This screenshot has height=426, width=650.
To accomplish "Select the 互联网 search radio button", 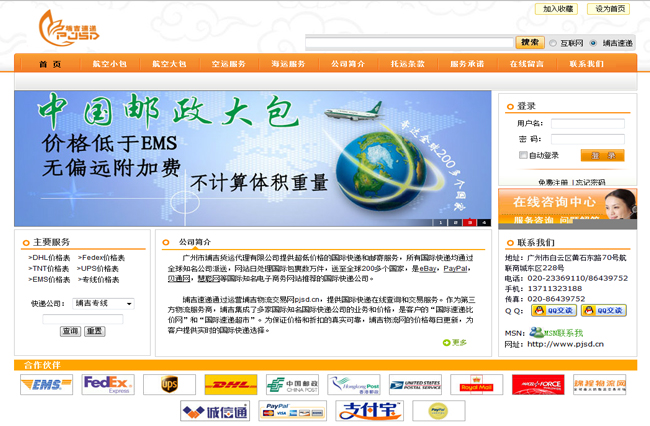I will coord(554,44).
